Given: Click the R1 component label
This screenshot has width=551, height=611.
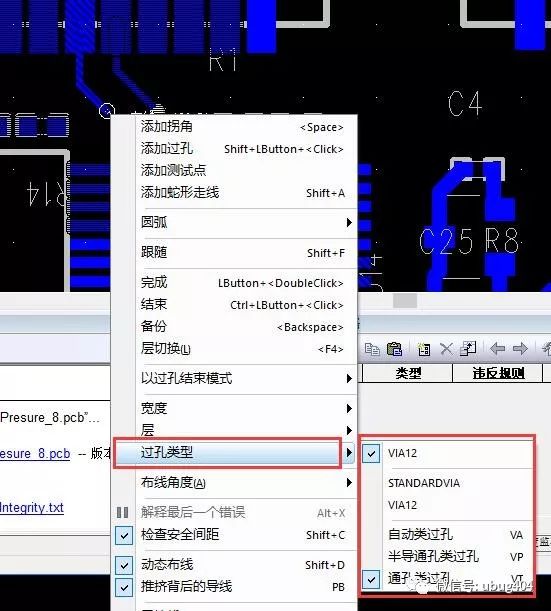Looking at the screenshot, I should click(223, 60).
